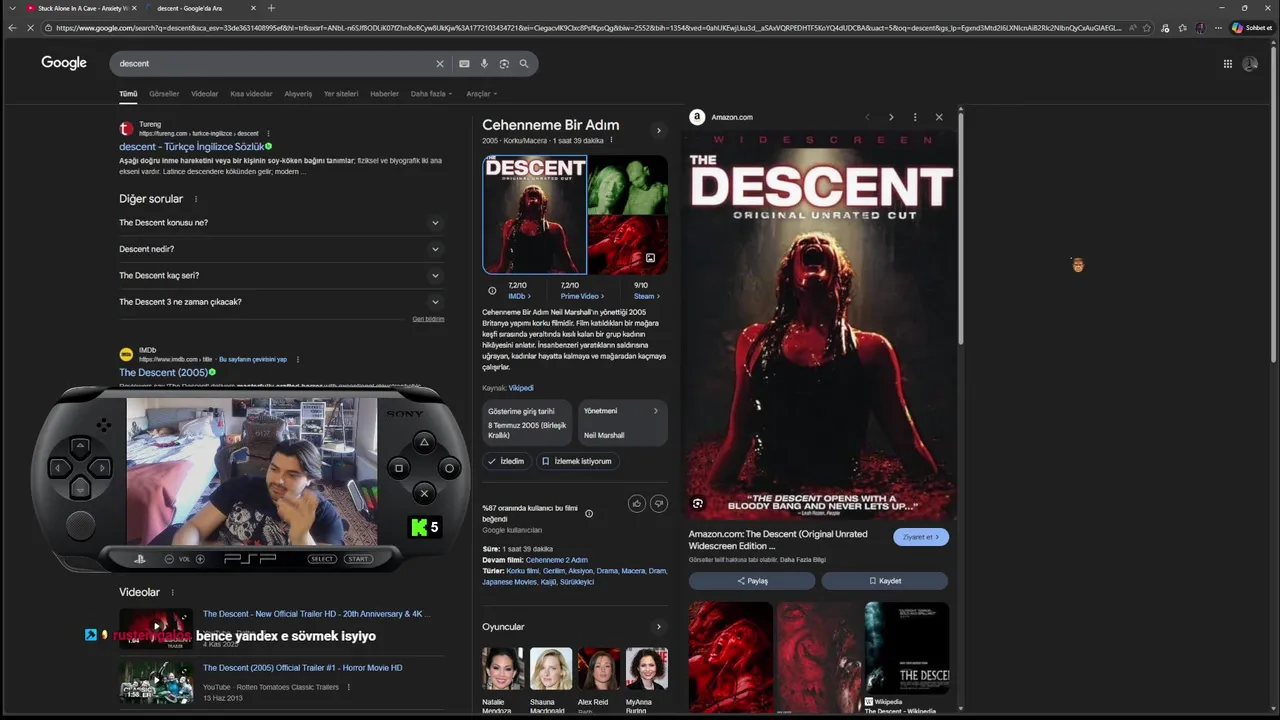1280x720 pixels.
Task: Save the image with Kaydet
Action: 884,581
